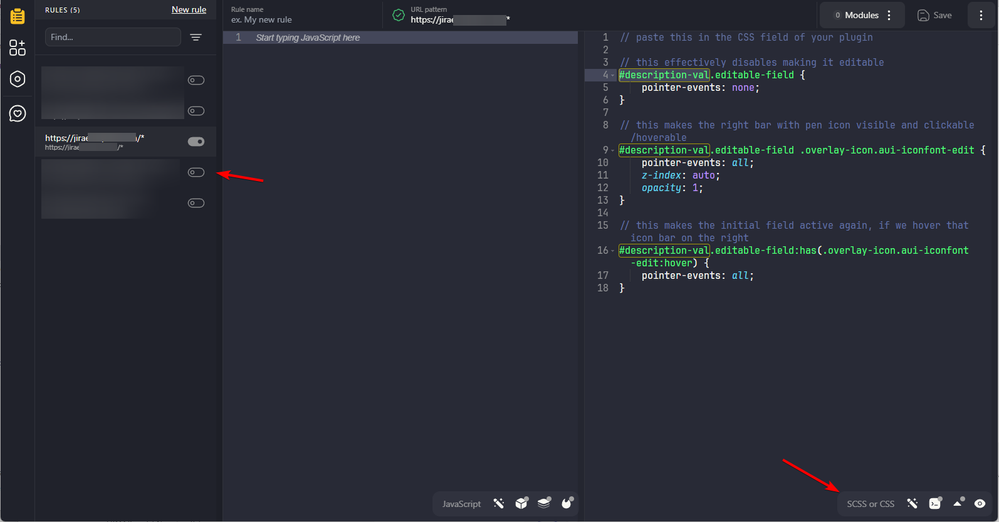
Task: Click 'pointer-events: all;' on line 10
Action: [x=698, y=163]
